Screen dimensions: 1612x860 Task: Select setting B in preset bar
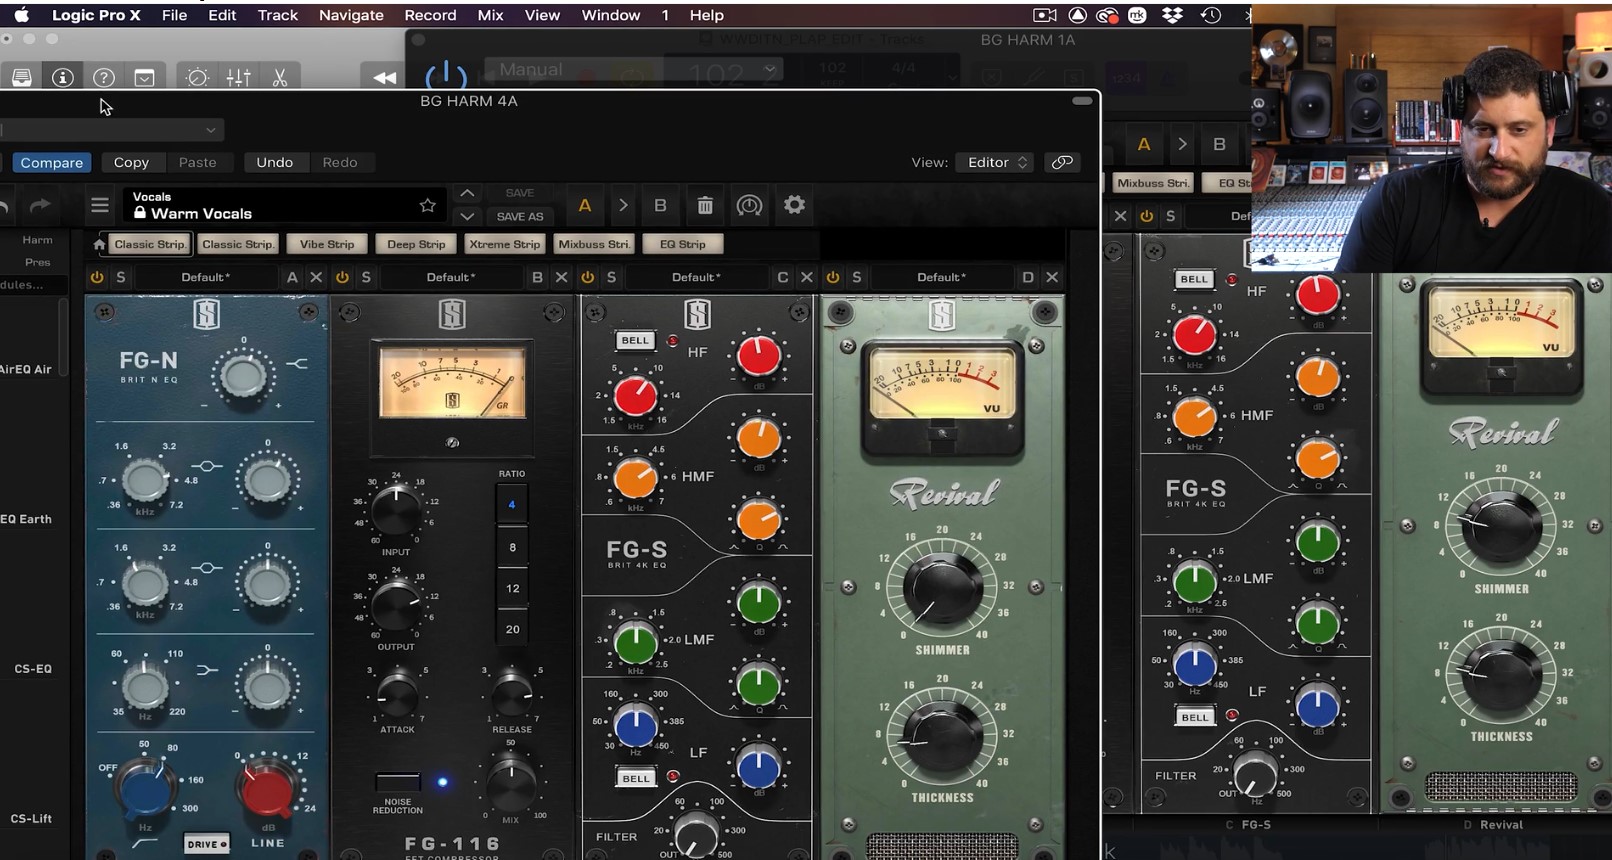coord(660,205)
